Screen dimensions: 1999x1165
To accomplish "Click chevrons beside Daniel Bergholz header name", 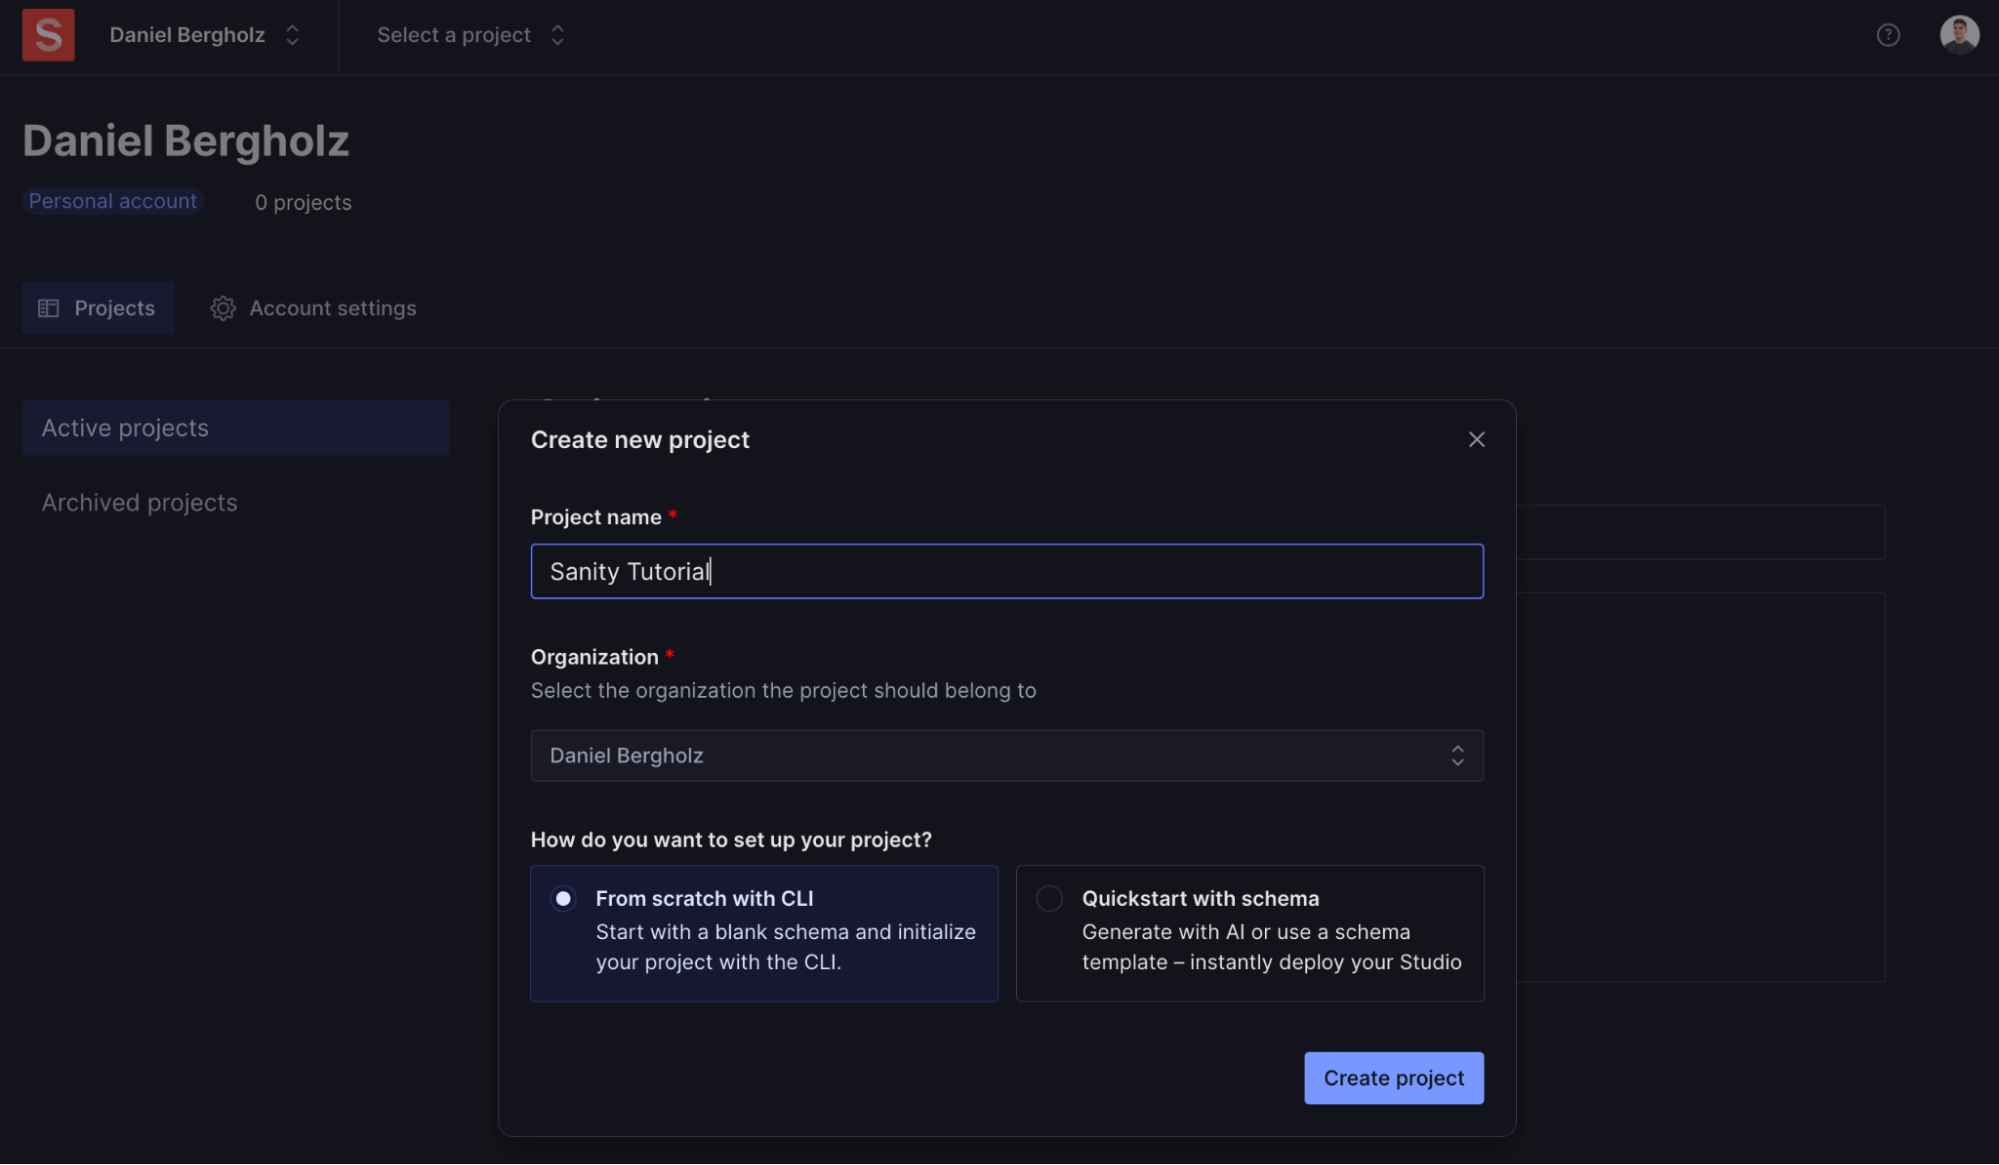I will point(292,35).
